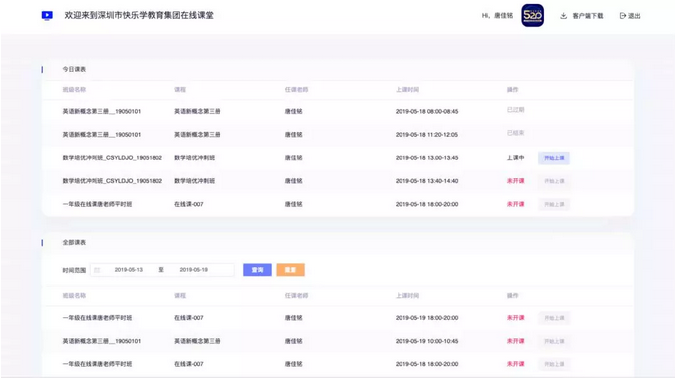
Task: Click 开始上课 for the 2019-05-19 10:00 English class
Action: pyautogui.click(x=554, y=341)
